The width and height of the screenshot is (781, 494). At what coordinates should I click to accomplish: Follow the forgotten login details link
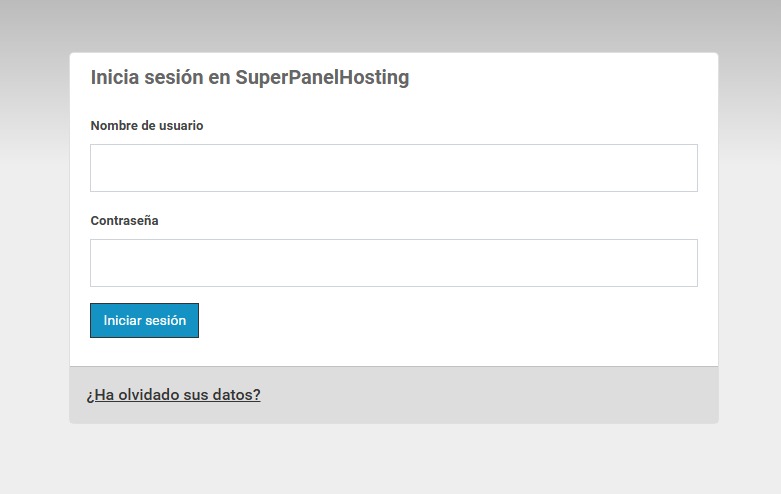coord(173,395)
